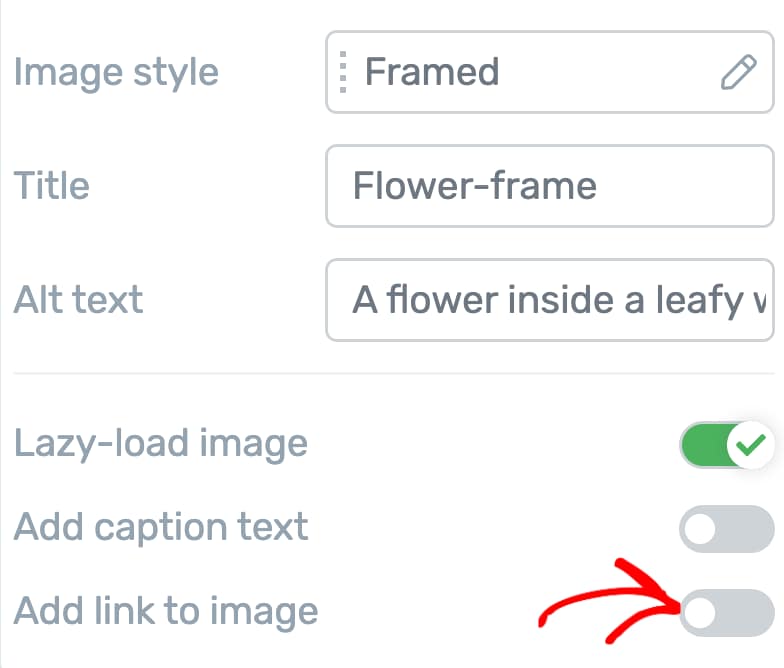The image size is (784, 668).
Task: Click the pencil edit icon beside Framed
Action: [x=738, y=73]
